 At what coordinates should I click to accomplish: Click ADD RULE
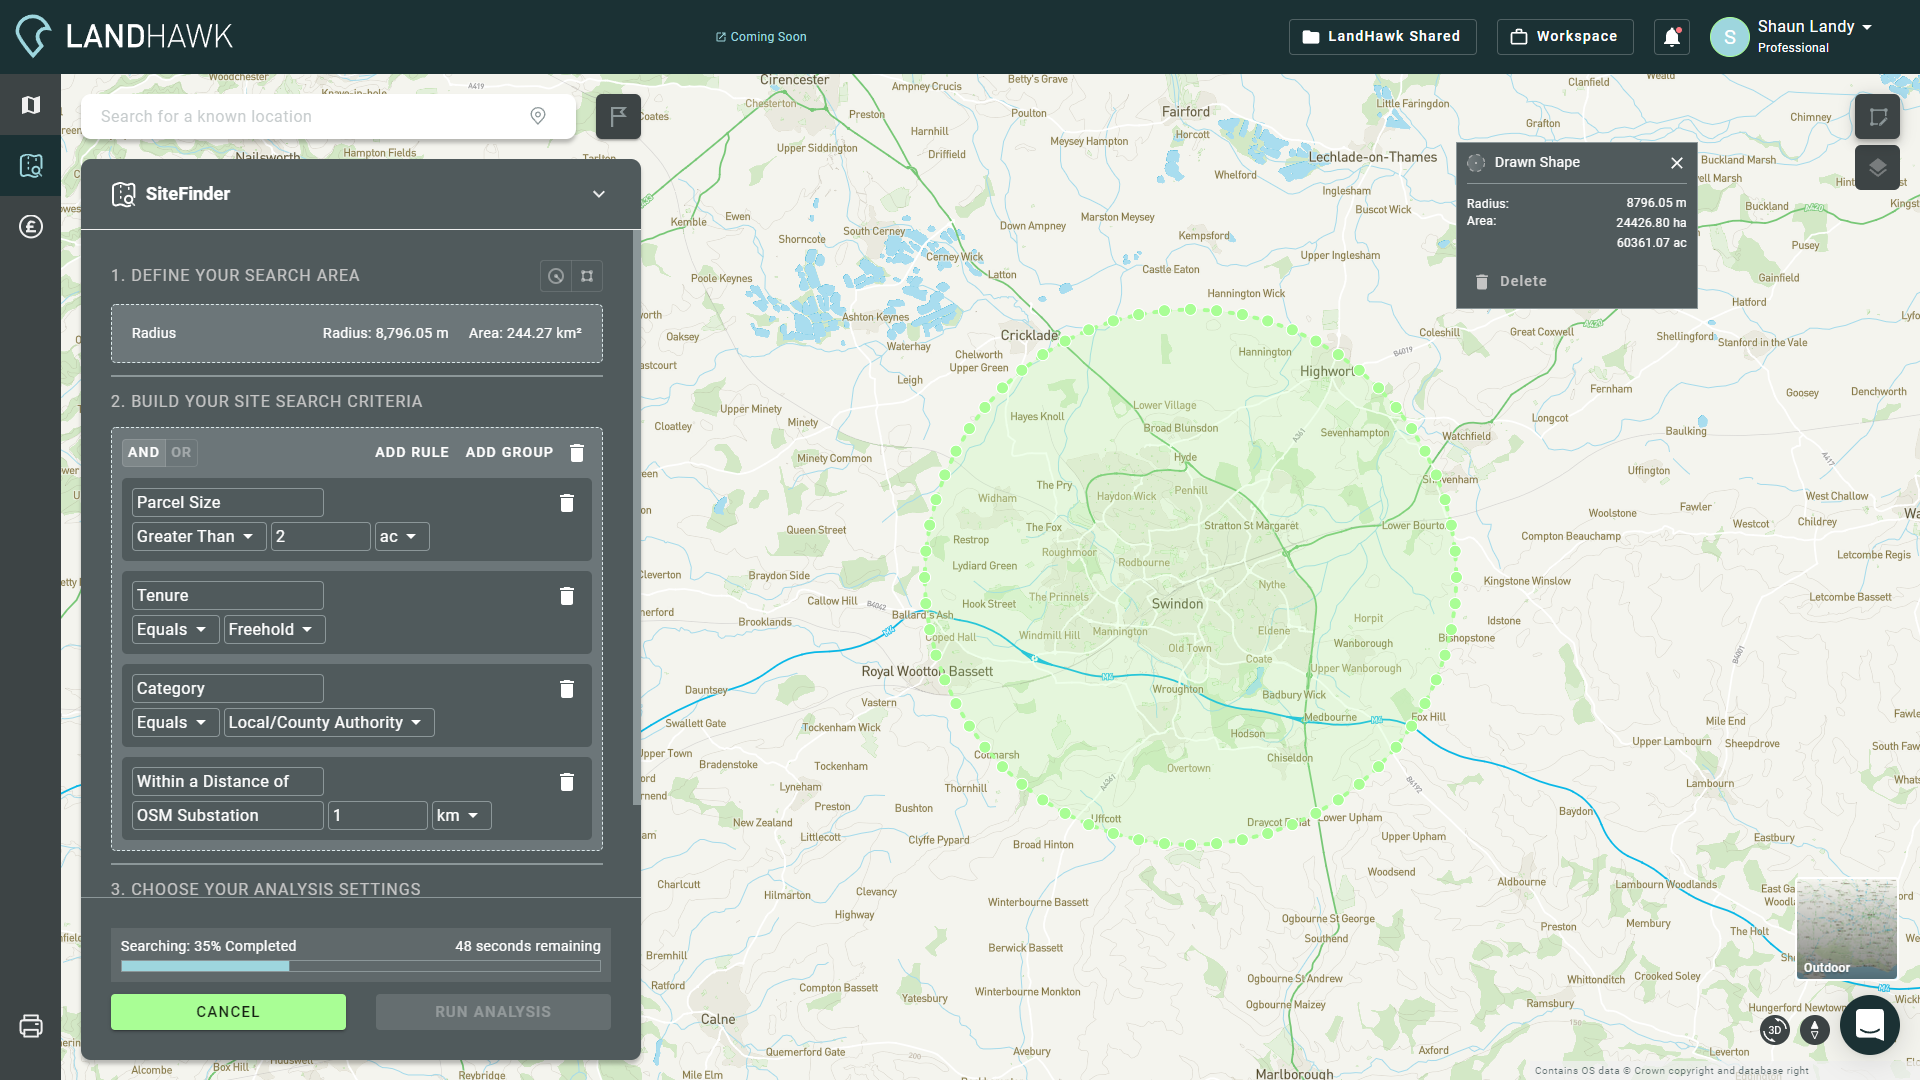tap(412, 453)
